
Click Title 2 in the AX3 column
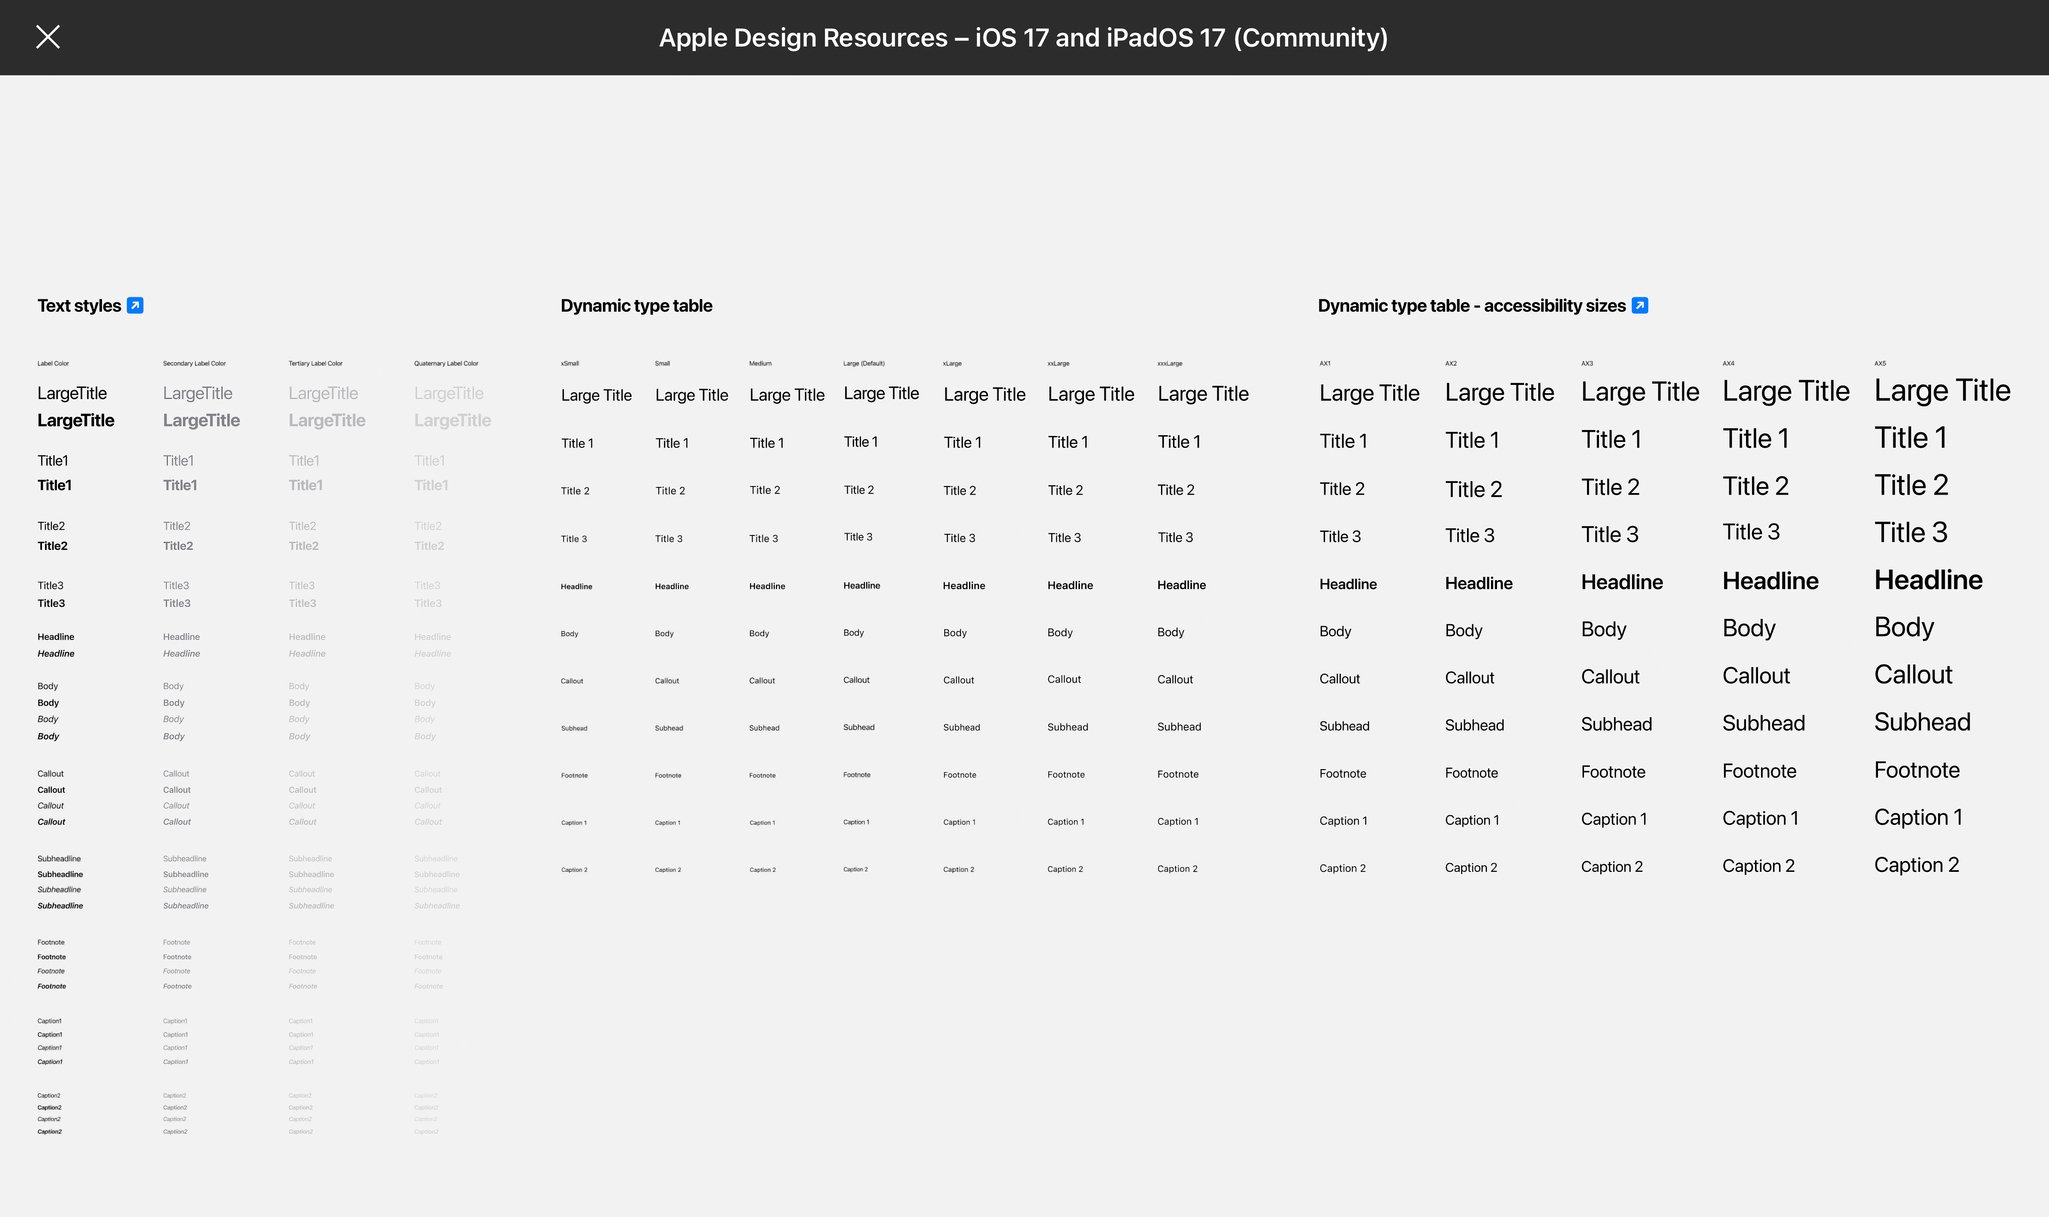coord(1610,488)
